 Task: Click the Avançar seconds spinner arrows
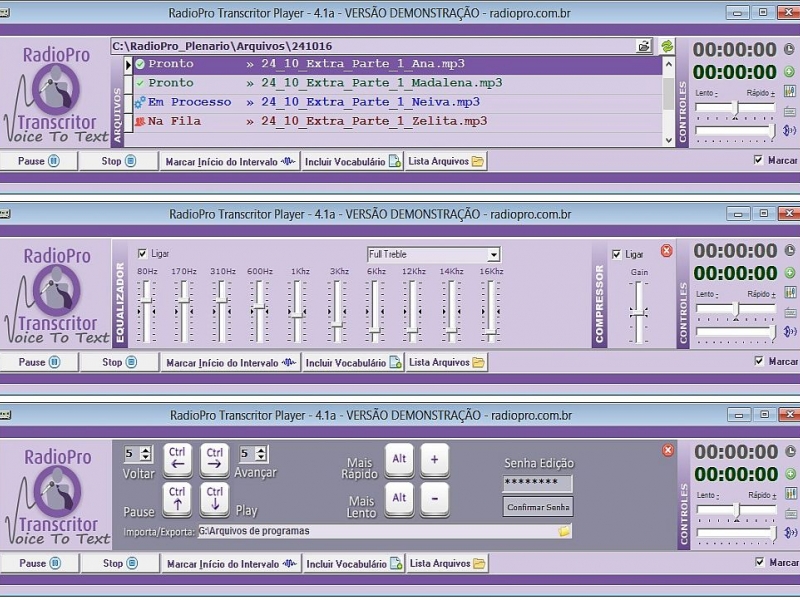pyautogui.click(x=261, y=454)
